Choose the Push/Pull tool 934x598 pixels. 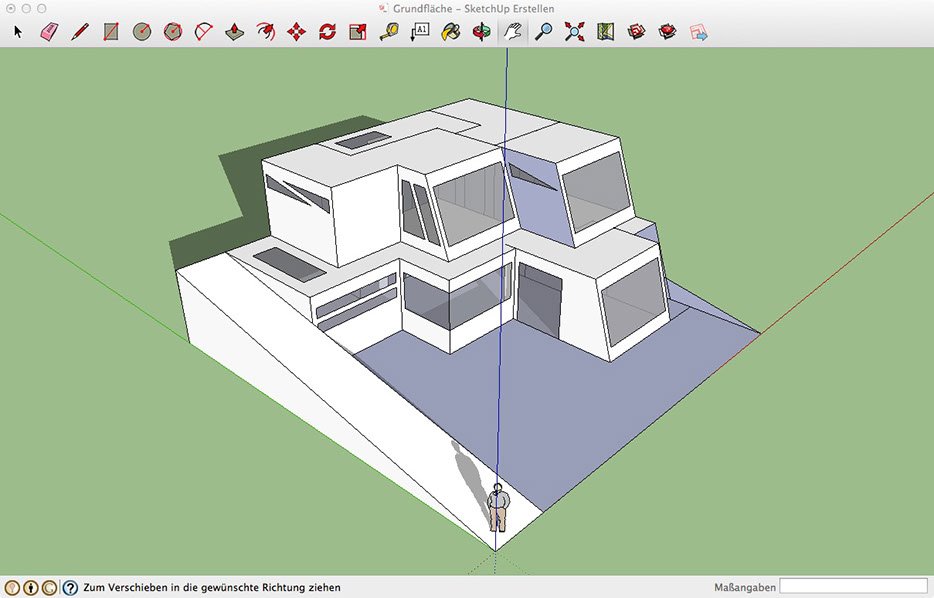click(234, 32)
